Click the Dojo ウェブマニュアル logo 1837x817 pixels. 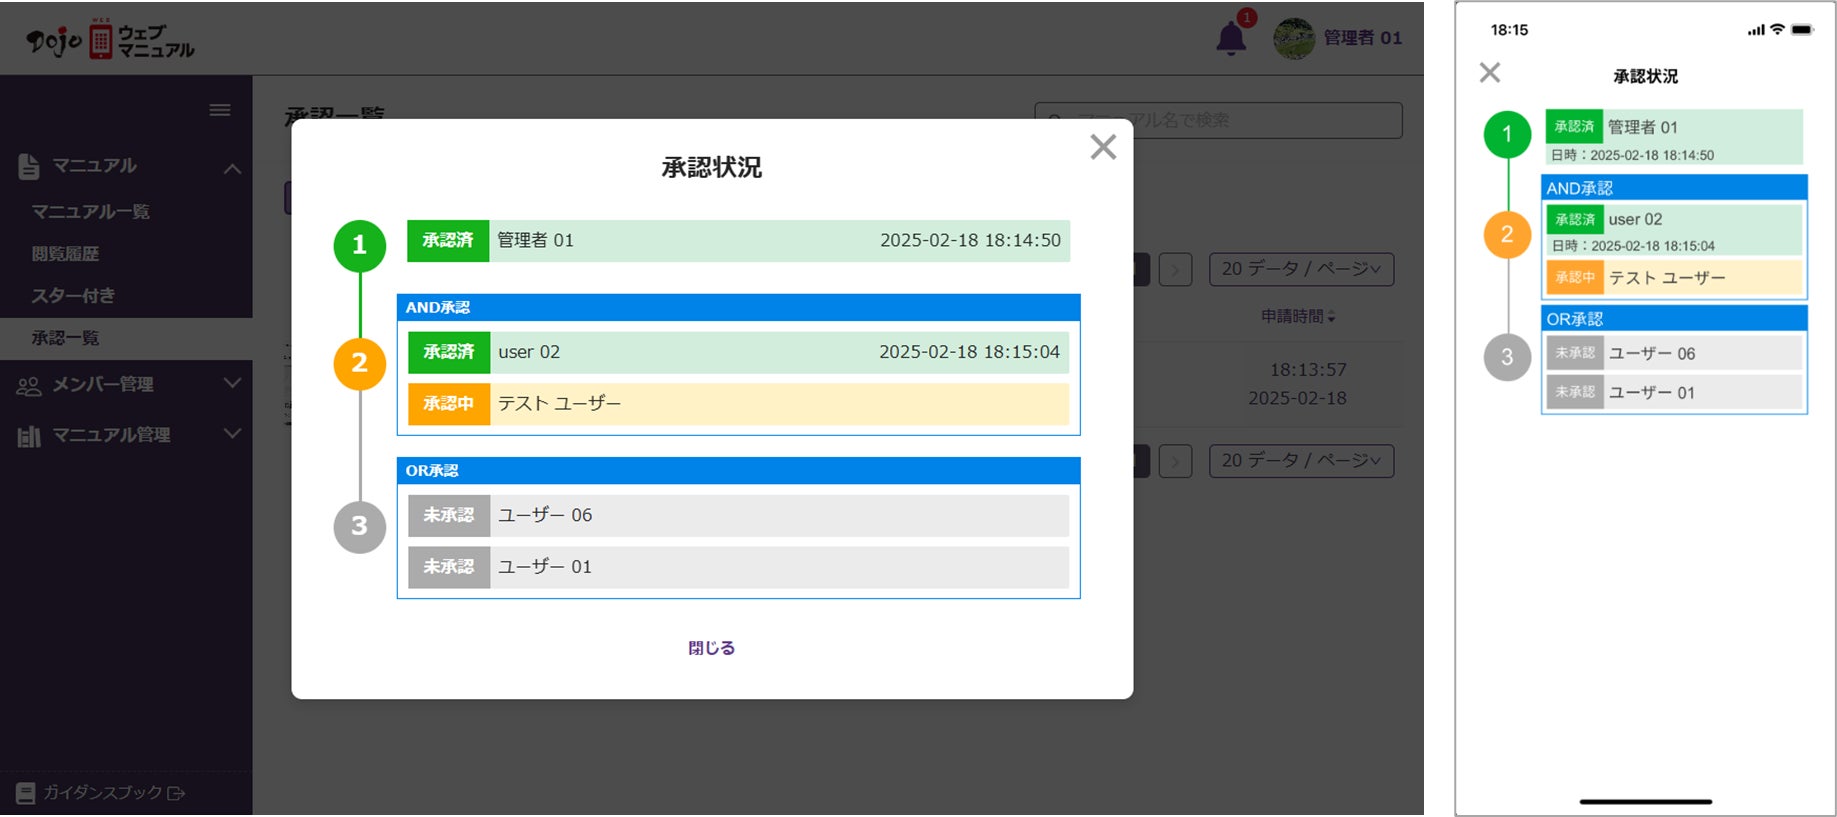110,40
